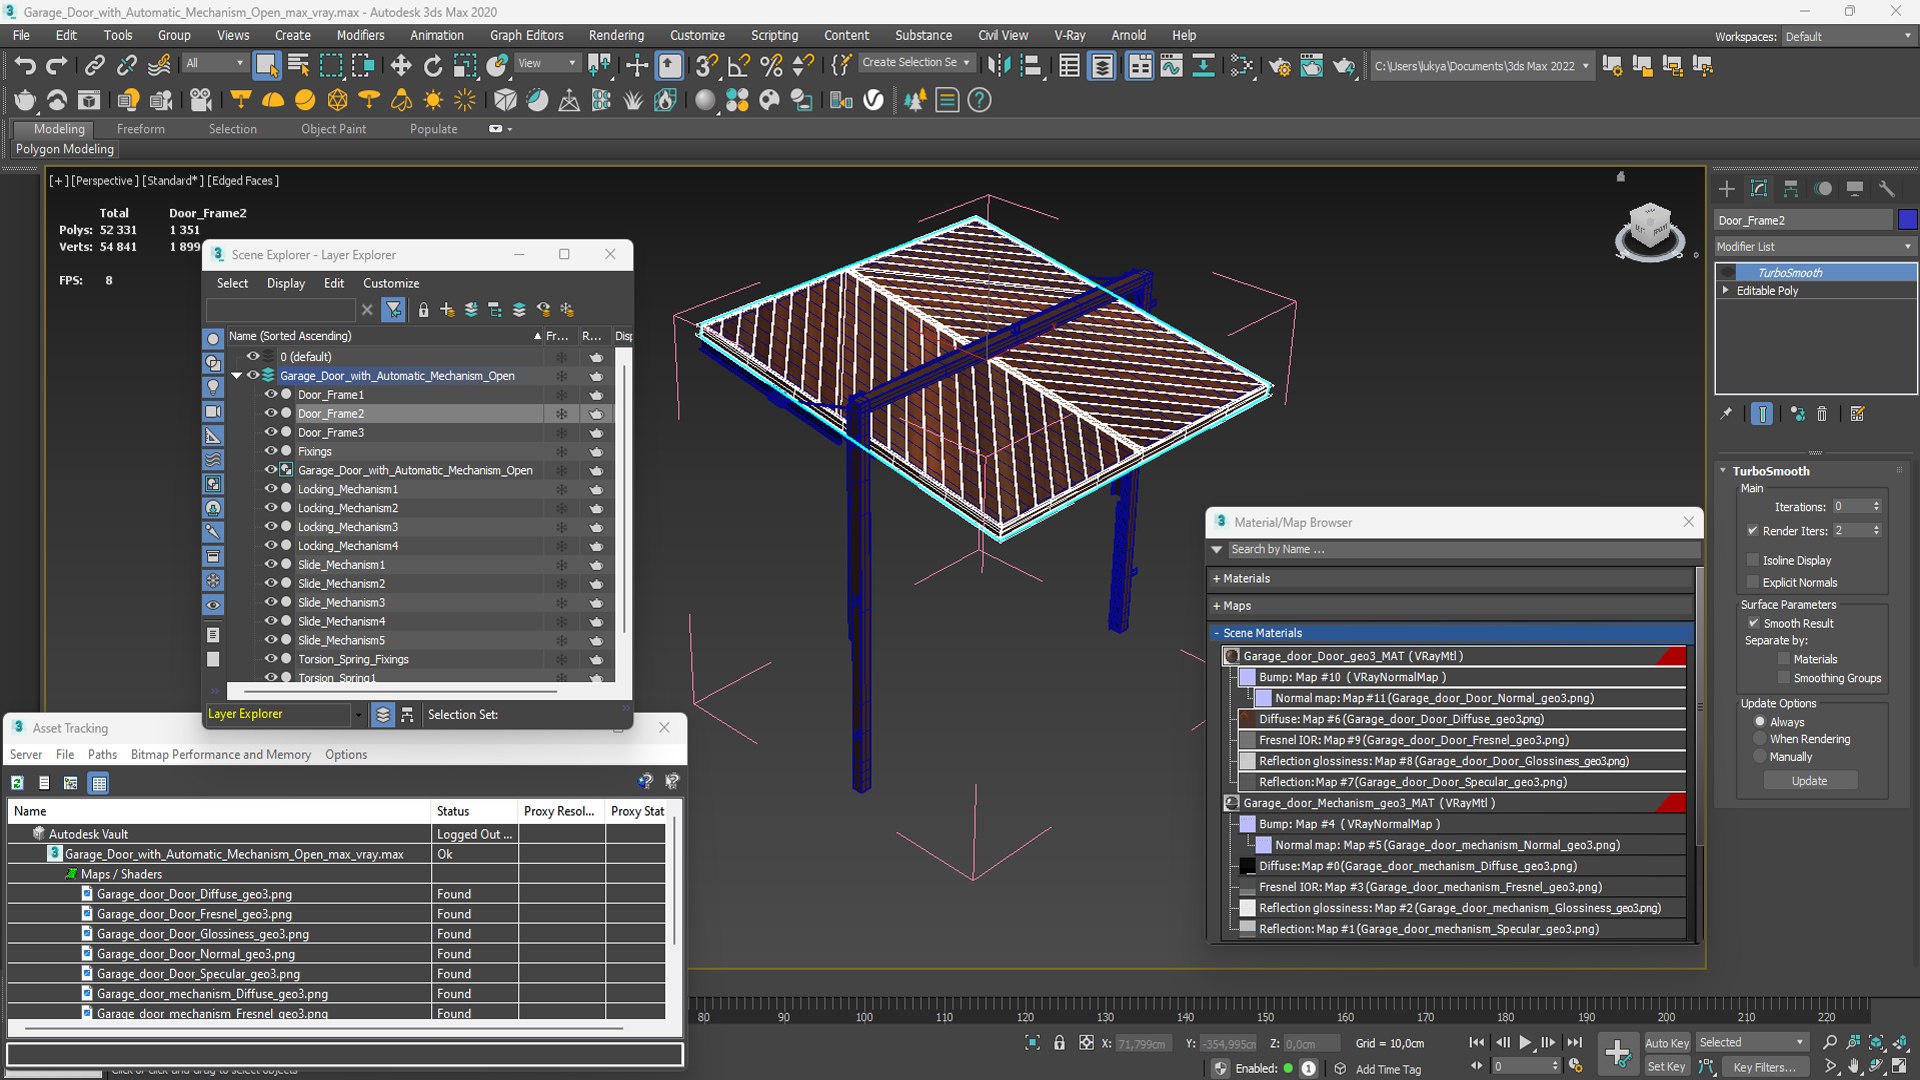Open the Create command panel tab
This screenshot has width=1920, height=1080.
tap(1727, 189)
